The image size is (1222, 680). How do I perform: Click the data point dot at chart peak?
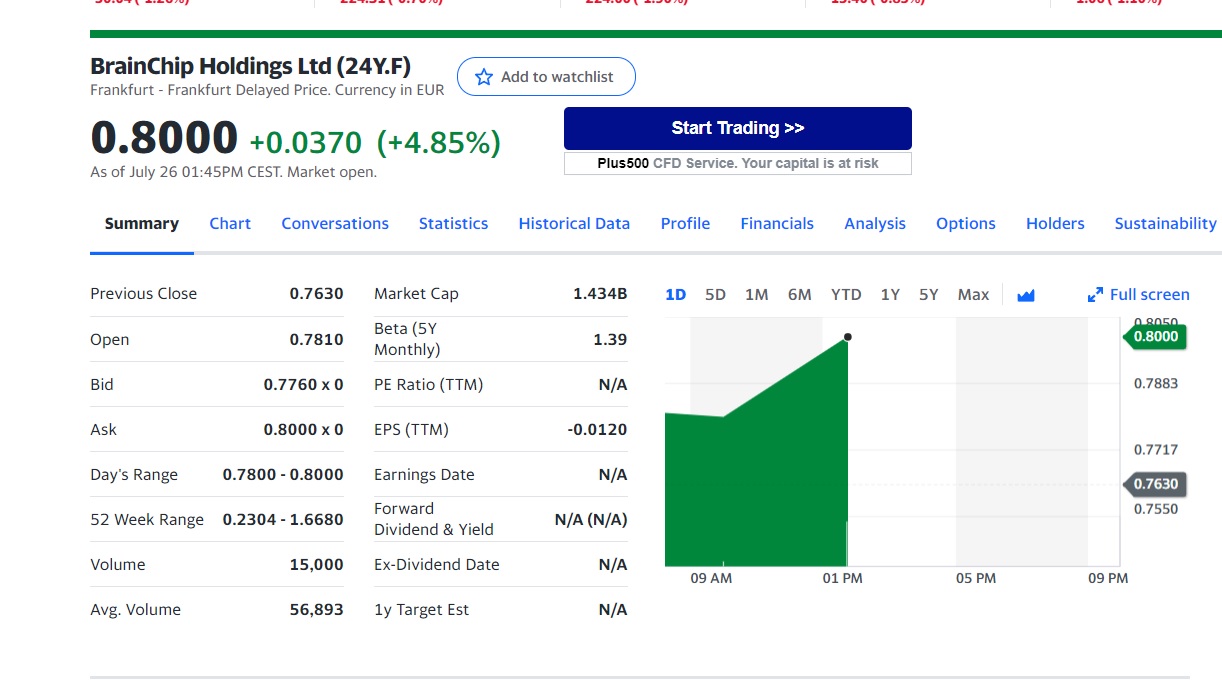[847, 337]
